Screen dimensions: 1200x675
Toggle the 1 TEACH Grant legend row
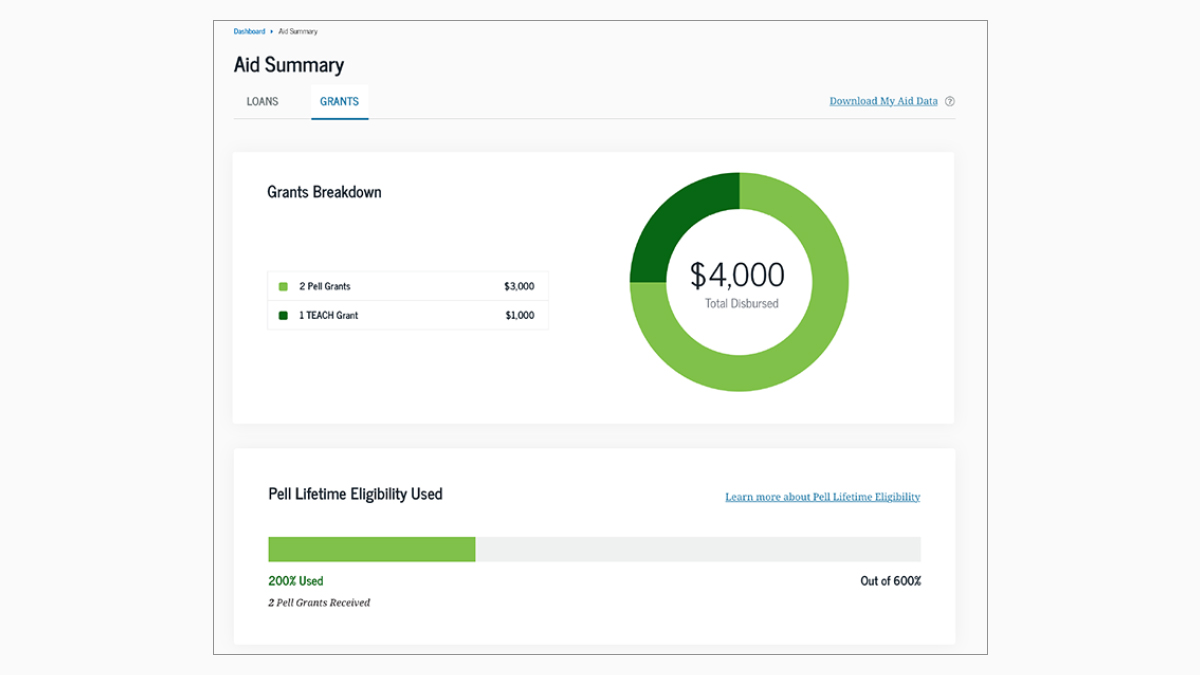point(407,315)
